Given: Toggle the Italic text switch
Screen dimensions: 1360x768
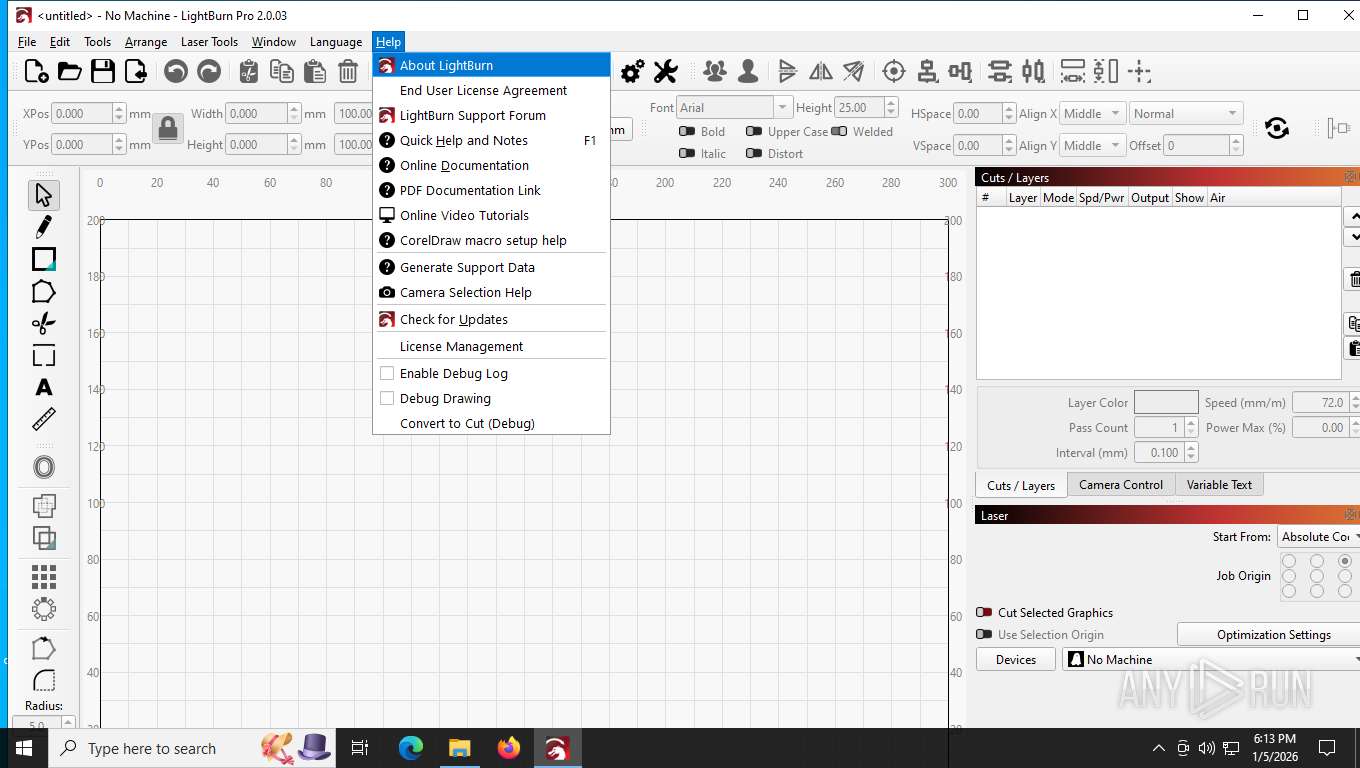Looking at the screenshot, I should [687, 153].
